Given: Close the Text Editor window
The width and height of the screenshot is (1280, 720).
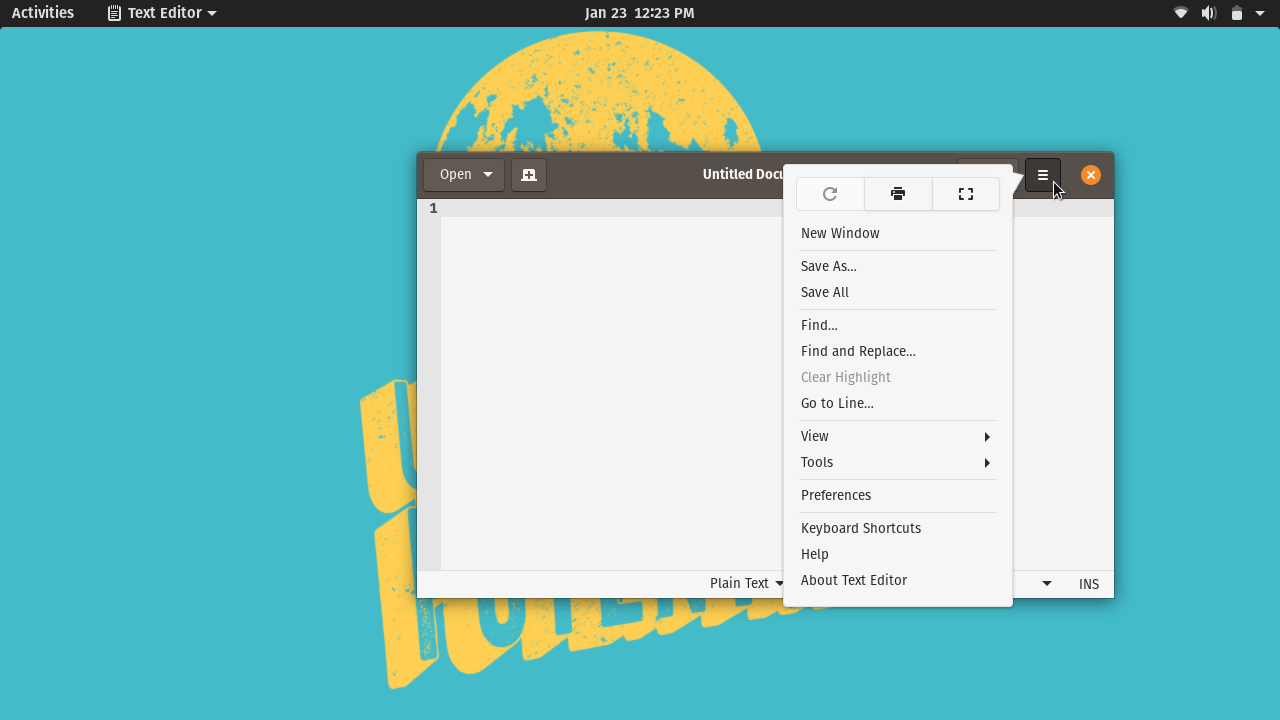Looking at the screenshot, I should pyautogui.click(x=1091, y=175).
